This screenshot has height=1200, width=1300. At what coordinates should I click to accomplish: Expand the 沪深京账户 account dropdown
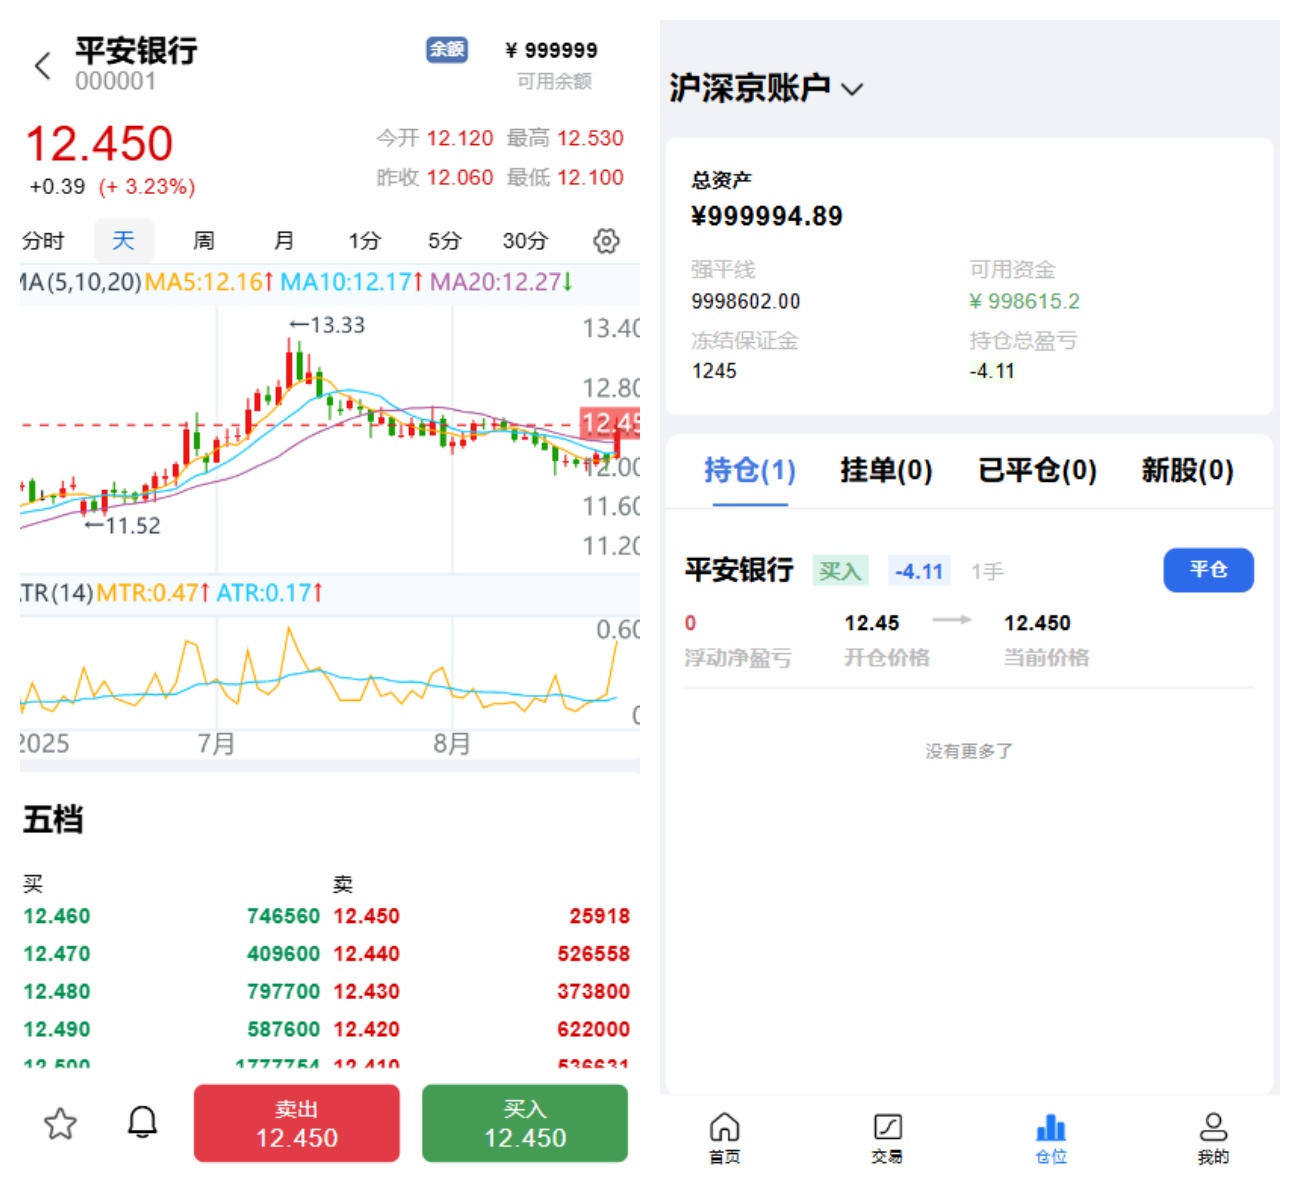click(x=852, y=89)
